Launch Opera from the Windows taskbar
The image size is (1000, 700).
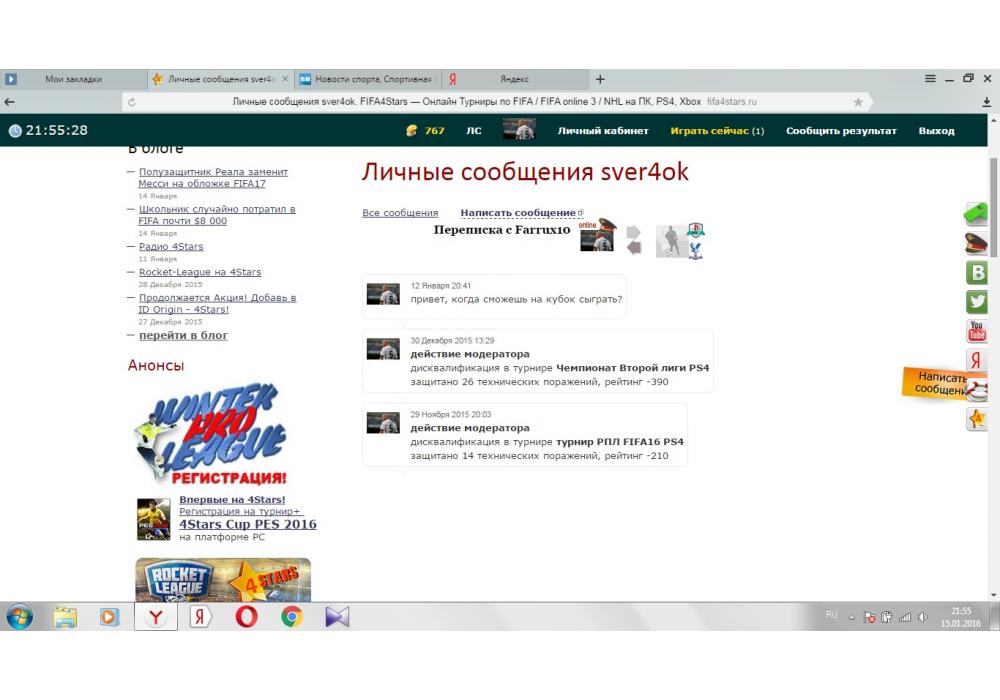246,617
